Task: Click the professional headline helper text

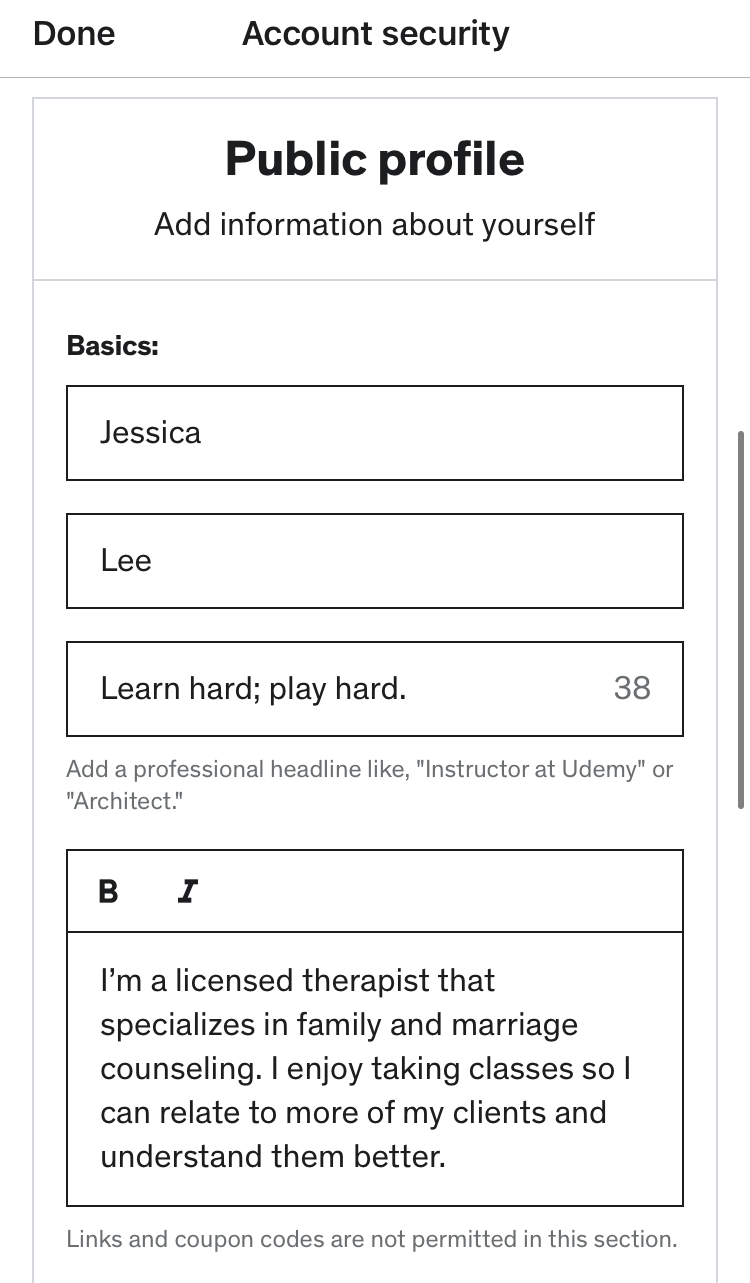Action: point(370,785)
